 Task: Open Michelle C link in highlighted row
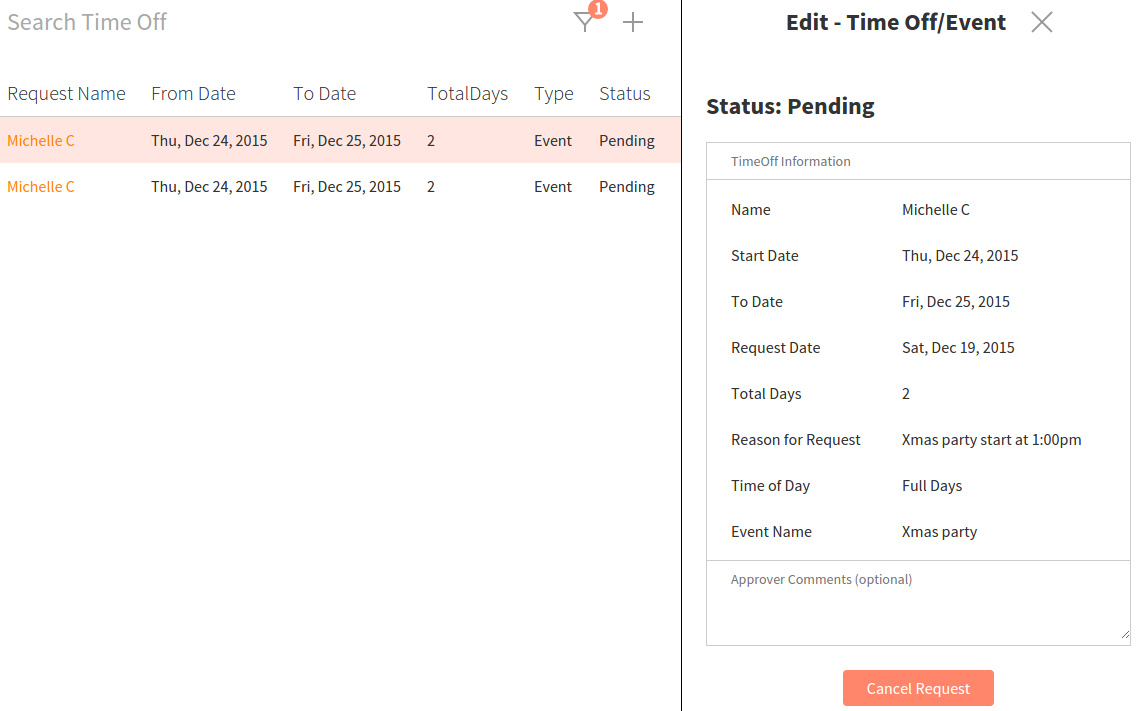[41, 141]
